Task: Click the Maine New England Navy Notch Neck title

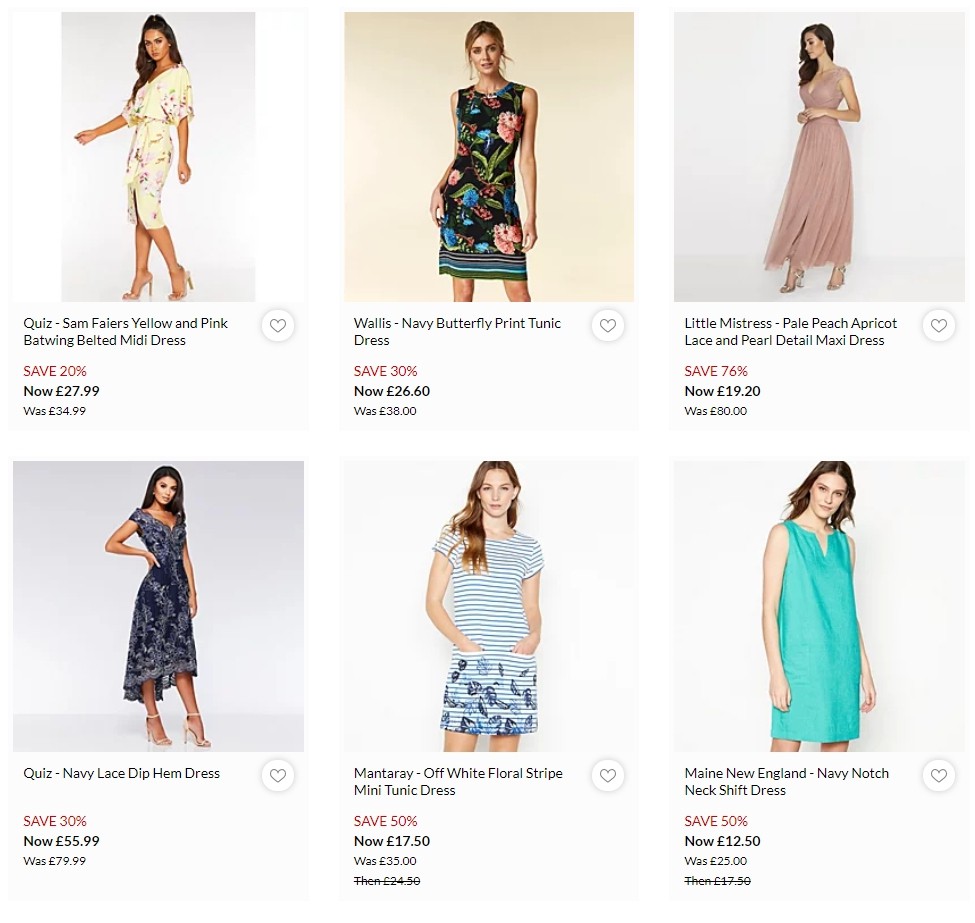Action: (786, 781)
